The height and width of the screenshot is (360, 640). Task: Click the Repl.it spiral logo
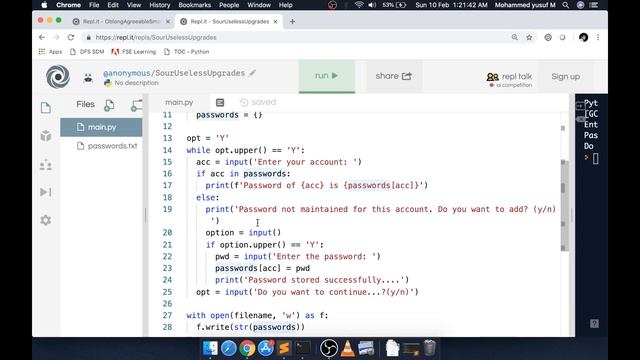click(58, 76)
